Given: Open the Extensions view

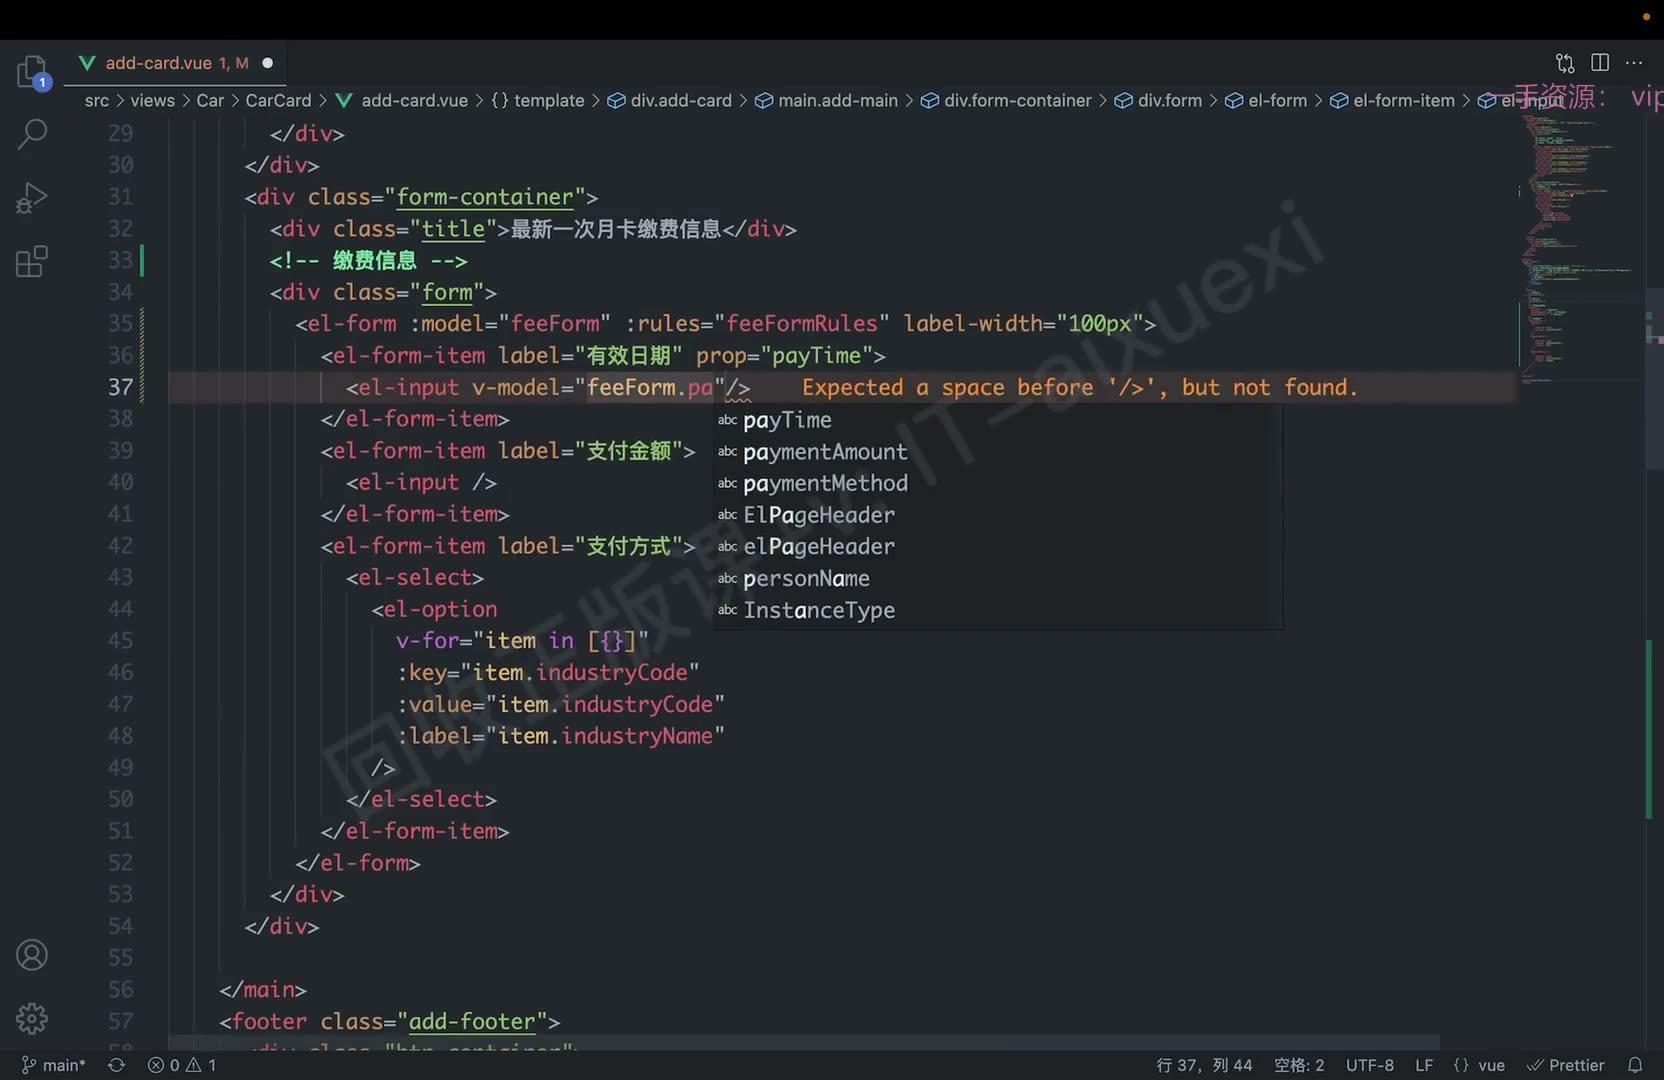Looking at the screenshot, I should tap(32, 262).
